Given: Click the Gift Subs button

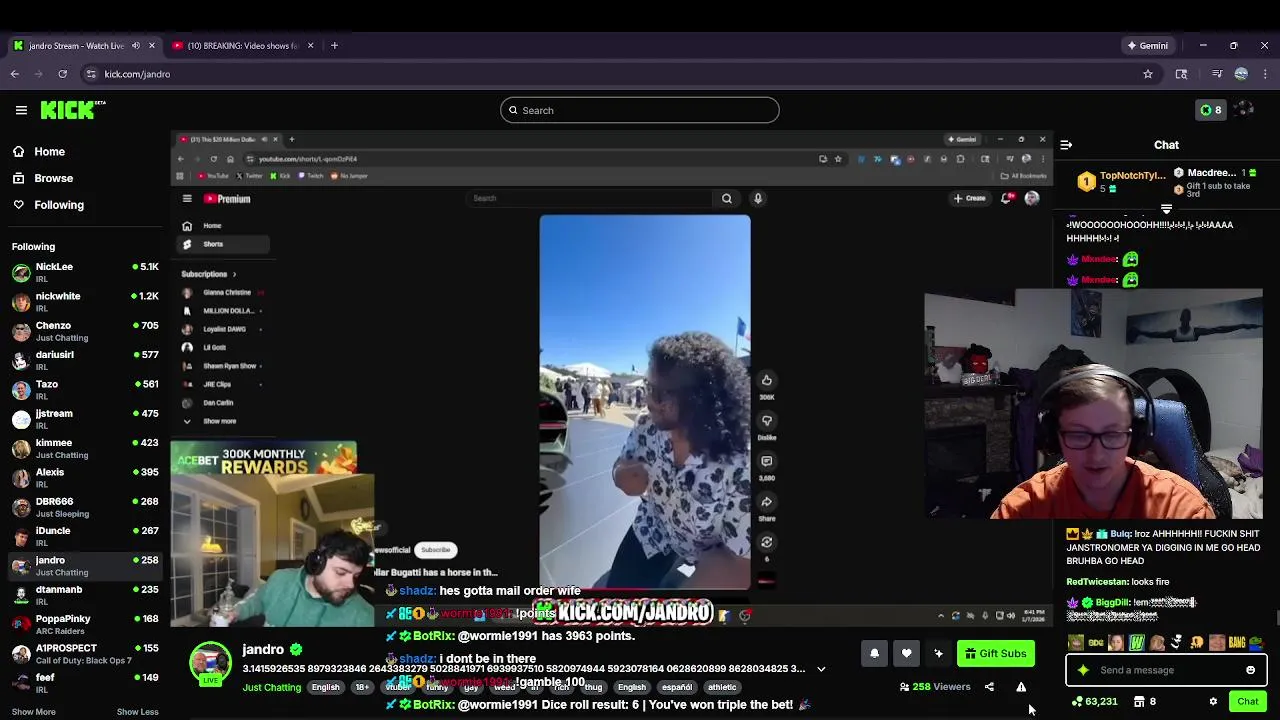Looking at the screenshot, I should 996,654.
